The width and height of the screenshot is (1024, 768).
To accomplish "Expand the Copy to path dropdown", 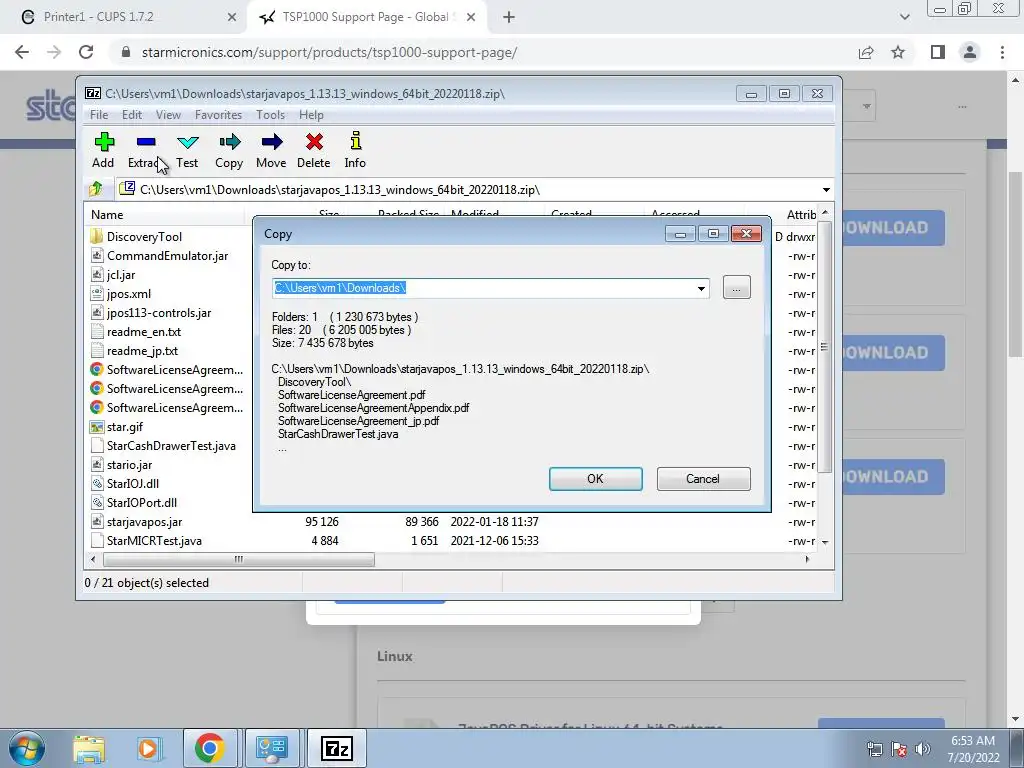I will [701, 288].
